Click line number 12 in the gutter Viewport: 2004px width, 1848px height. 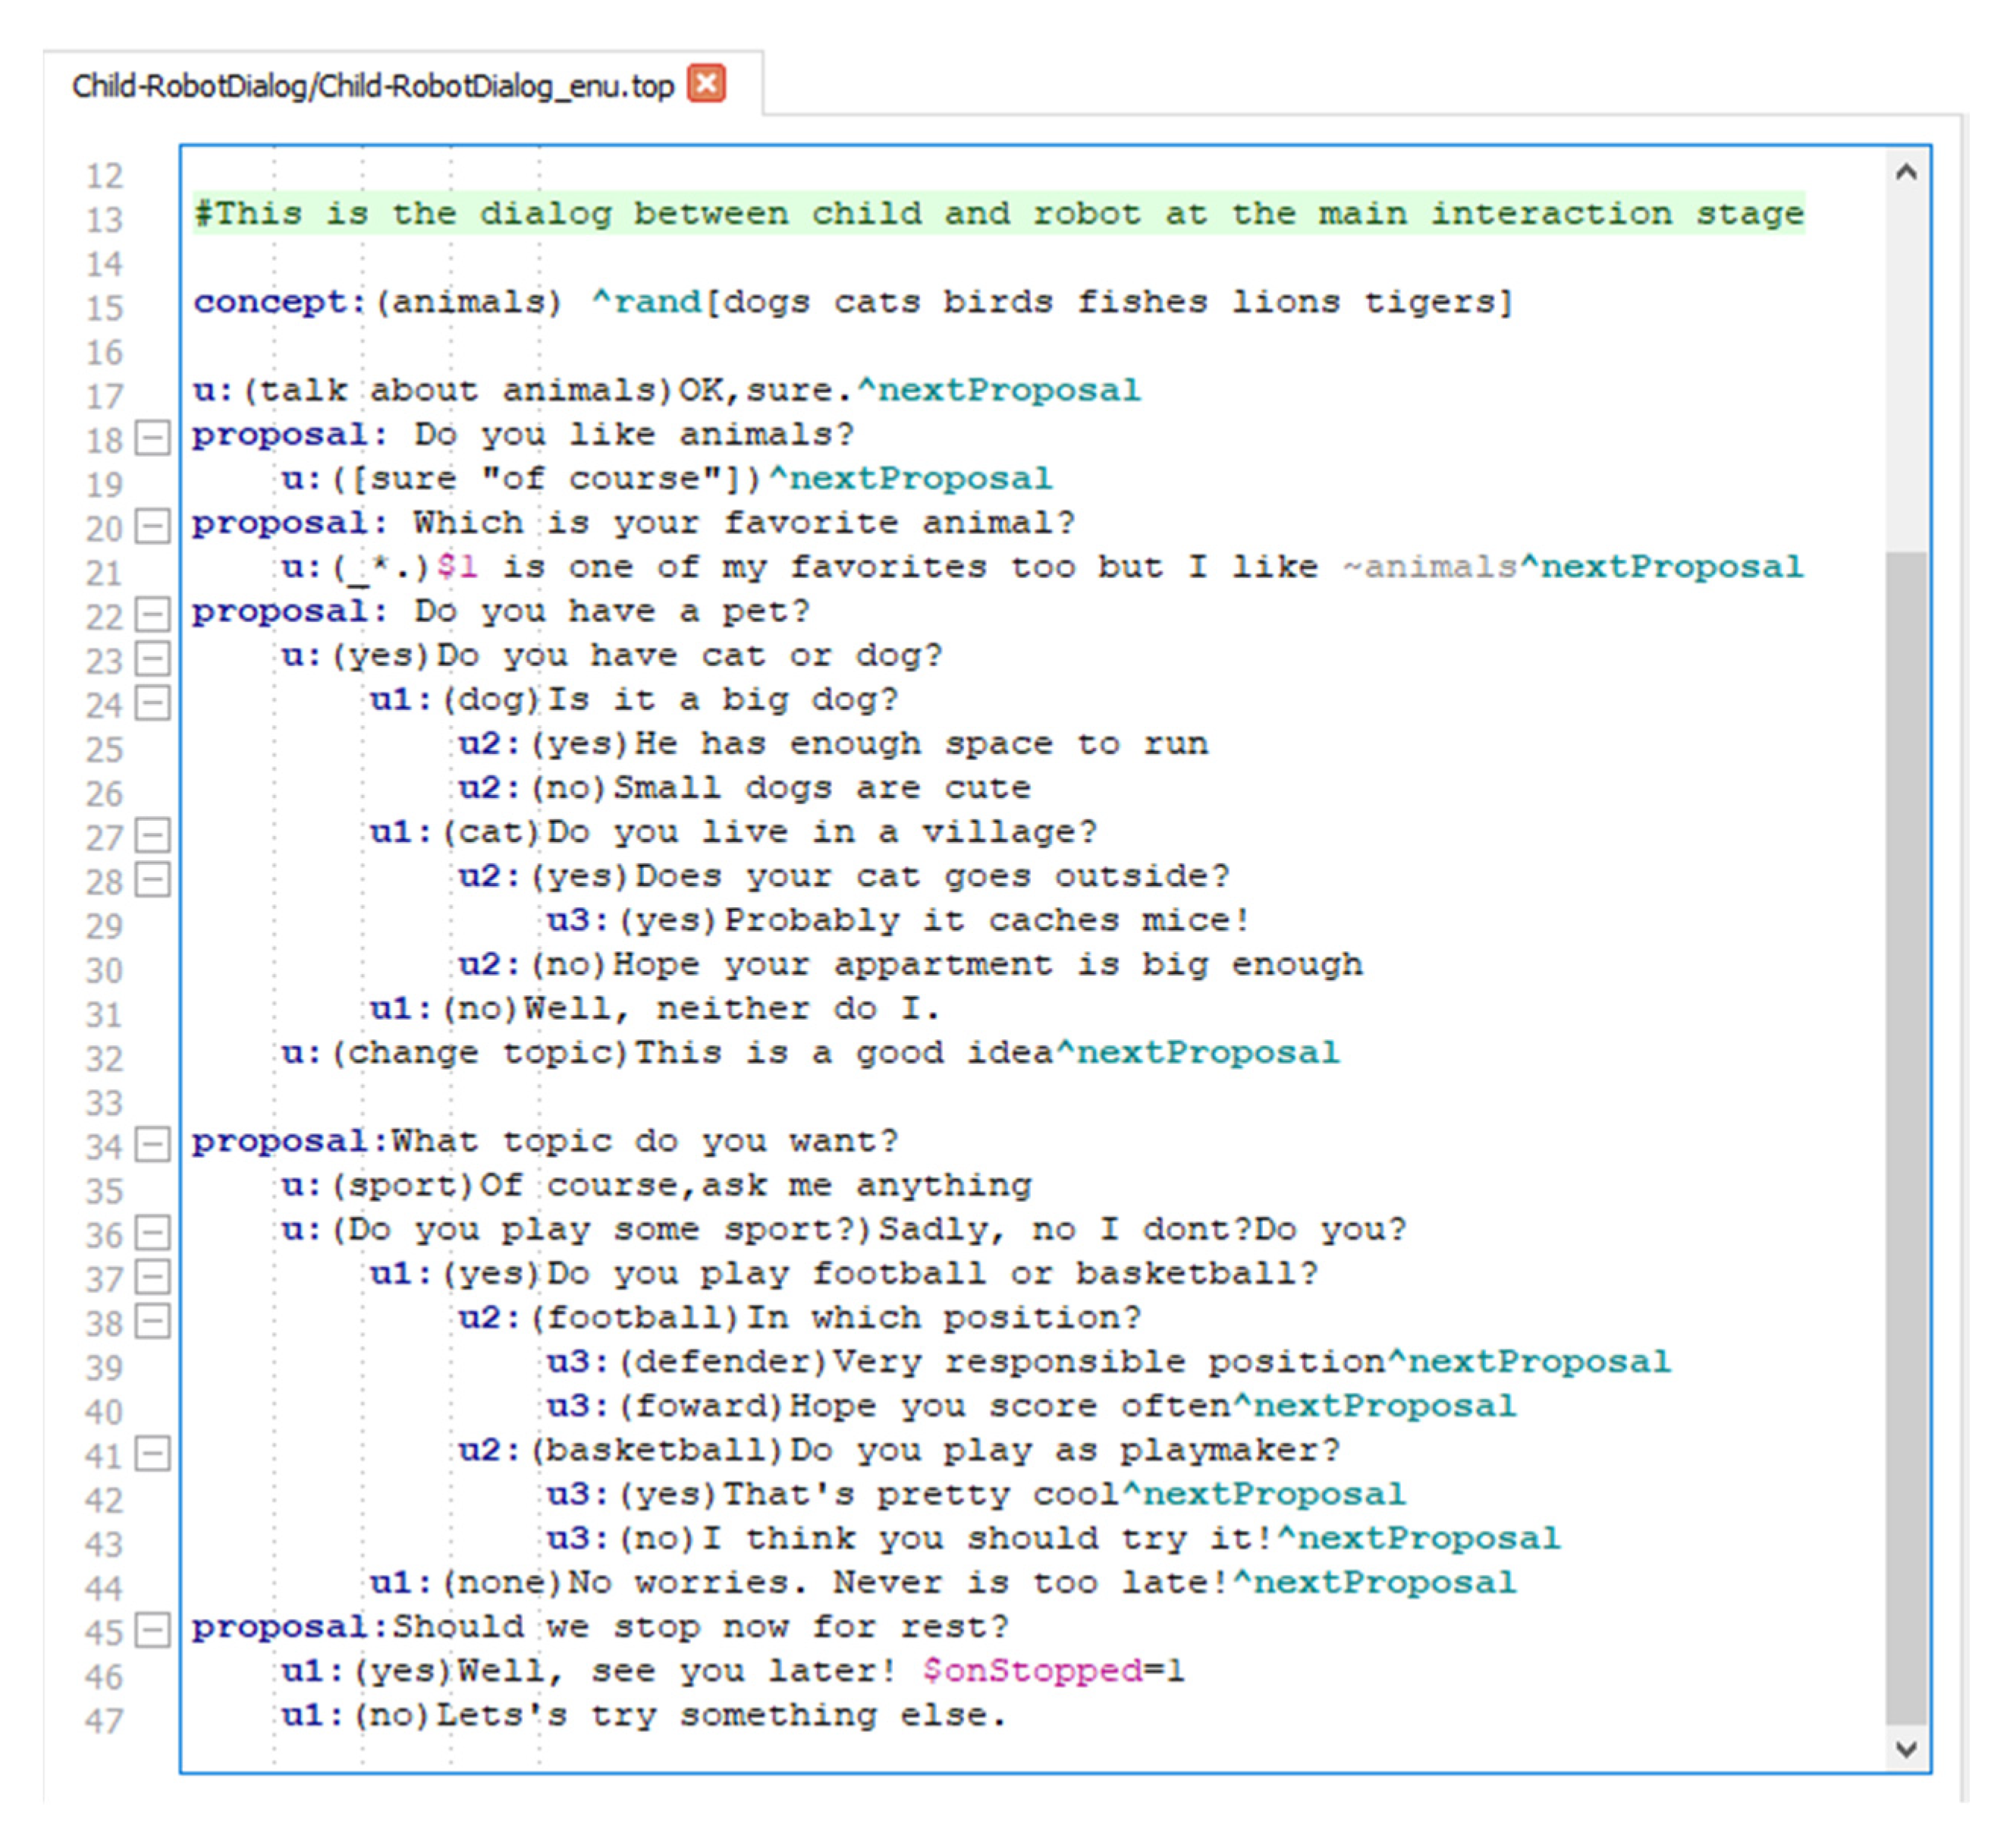104,176
